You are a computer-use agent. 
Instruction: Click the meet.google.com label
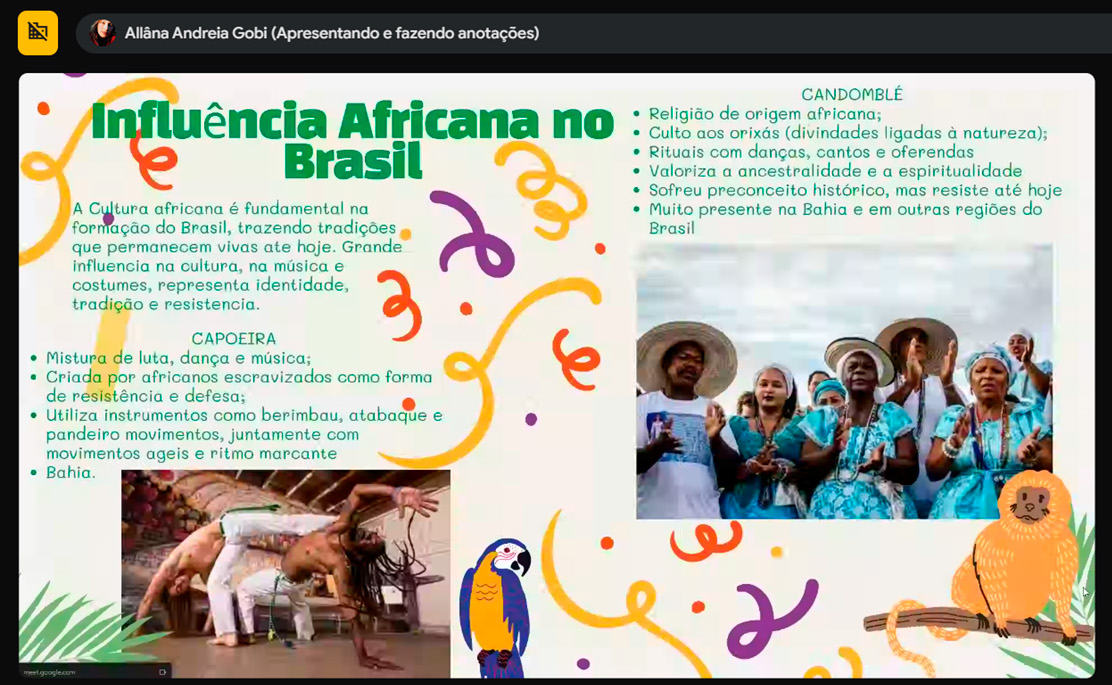tap(50, 672)
